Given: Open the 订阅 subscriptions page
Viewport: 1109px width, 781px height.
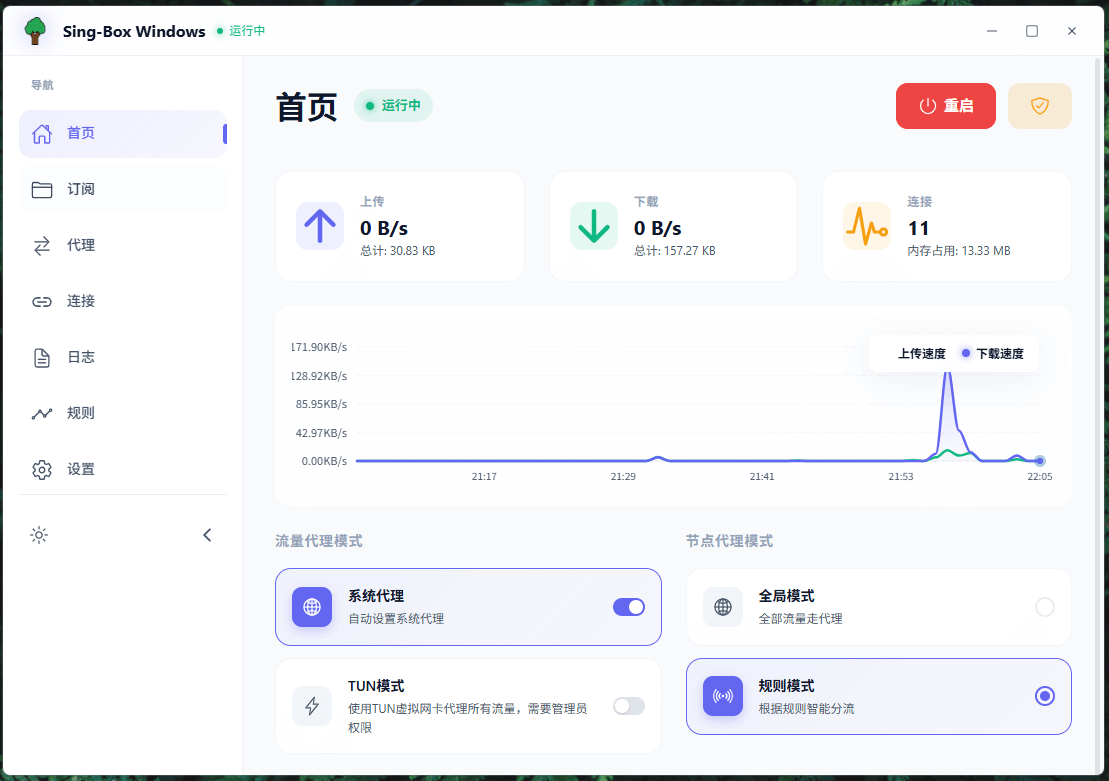Looking at the screenshot, I should tap(82, 188).
